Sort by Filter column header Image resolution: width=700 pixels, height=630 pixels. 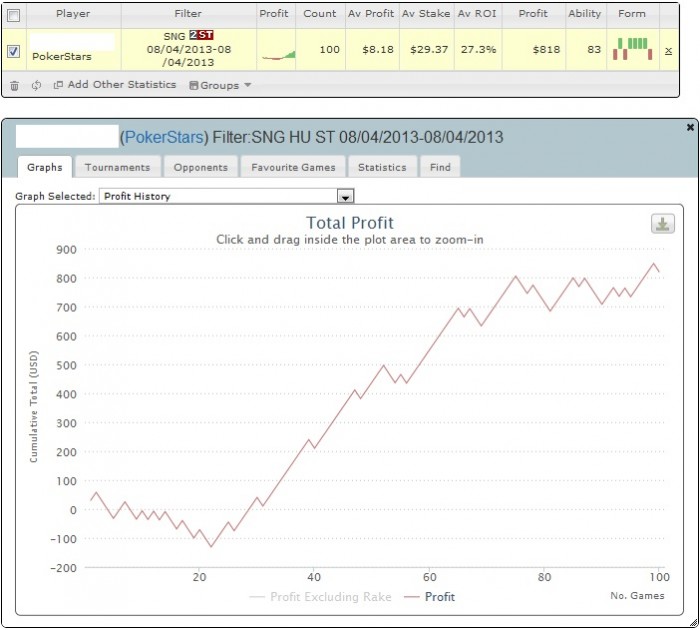click(188, 14)
